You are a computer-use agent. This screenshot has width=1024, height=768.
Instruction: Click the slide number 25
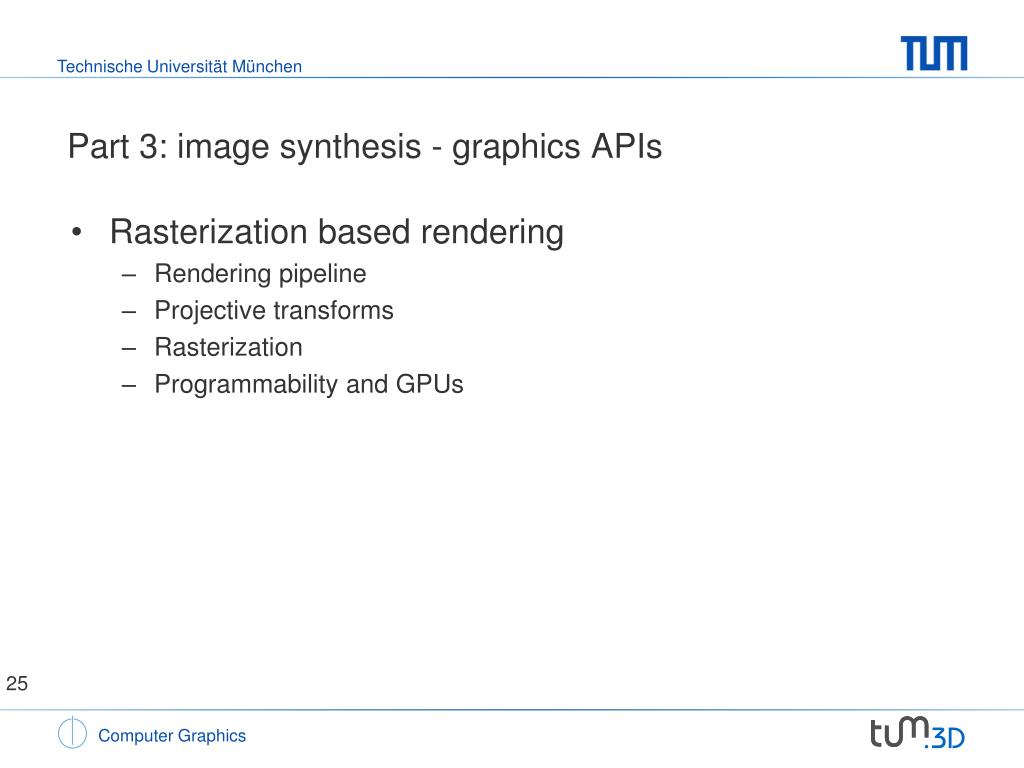17,684
